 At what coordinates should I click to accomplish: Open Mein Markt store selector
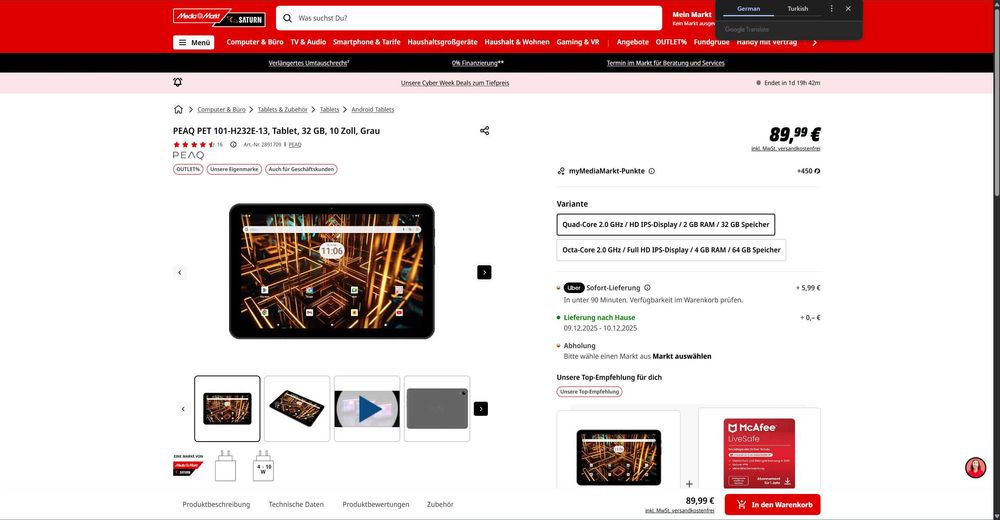pyautogui.click(x=693, y=19)
